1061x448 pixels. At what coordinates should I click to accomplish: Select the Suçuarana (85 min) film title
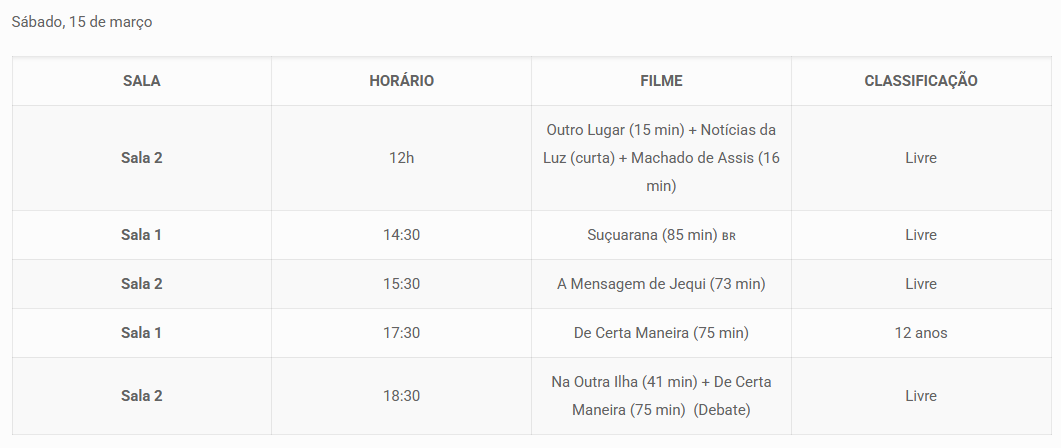(651, 235)
